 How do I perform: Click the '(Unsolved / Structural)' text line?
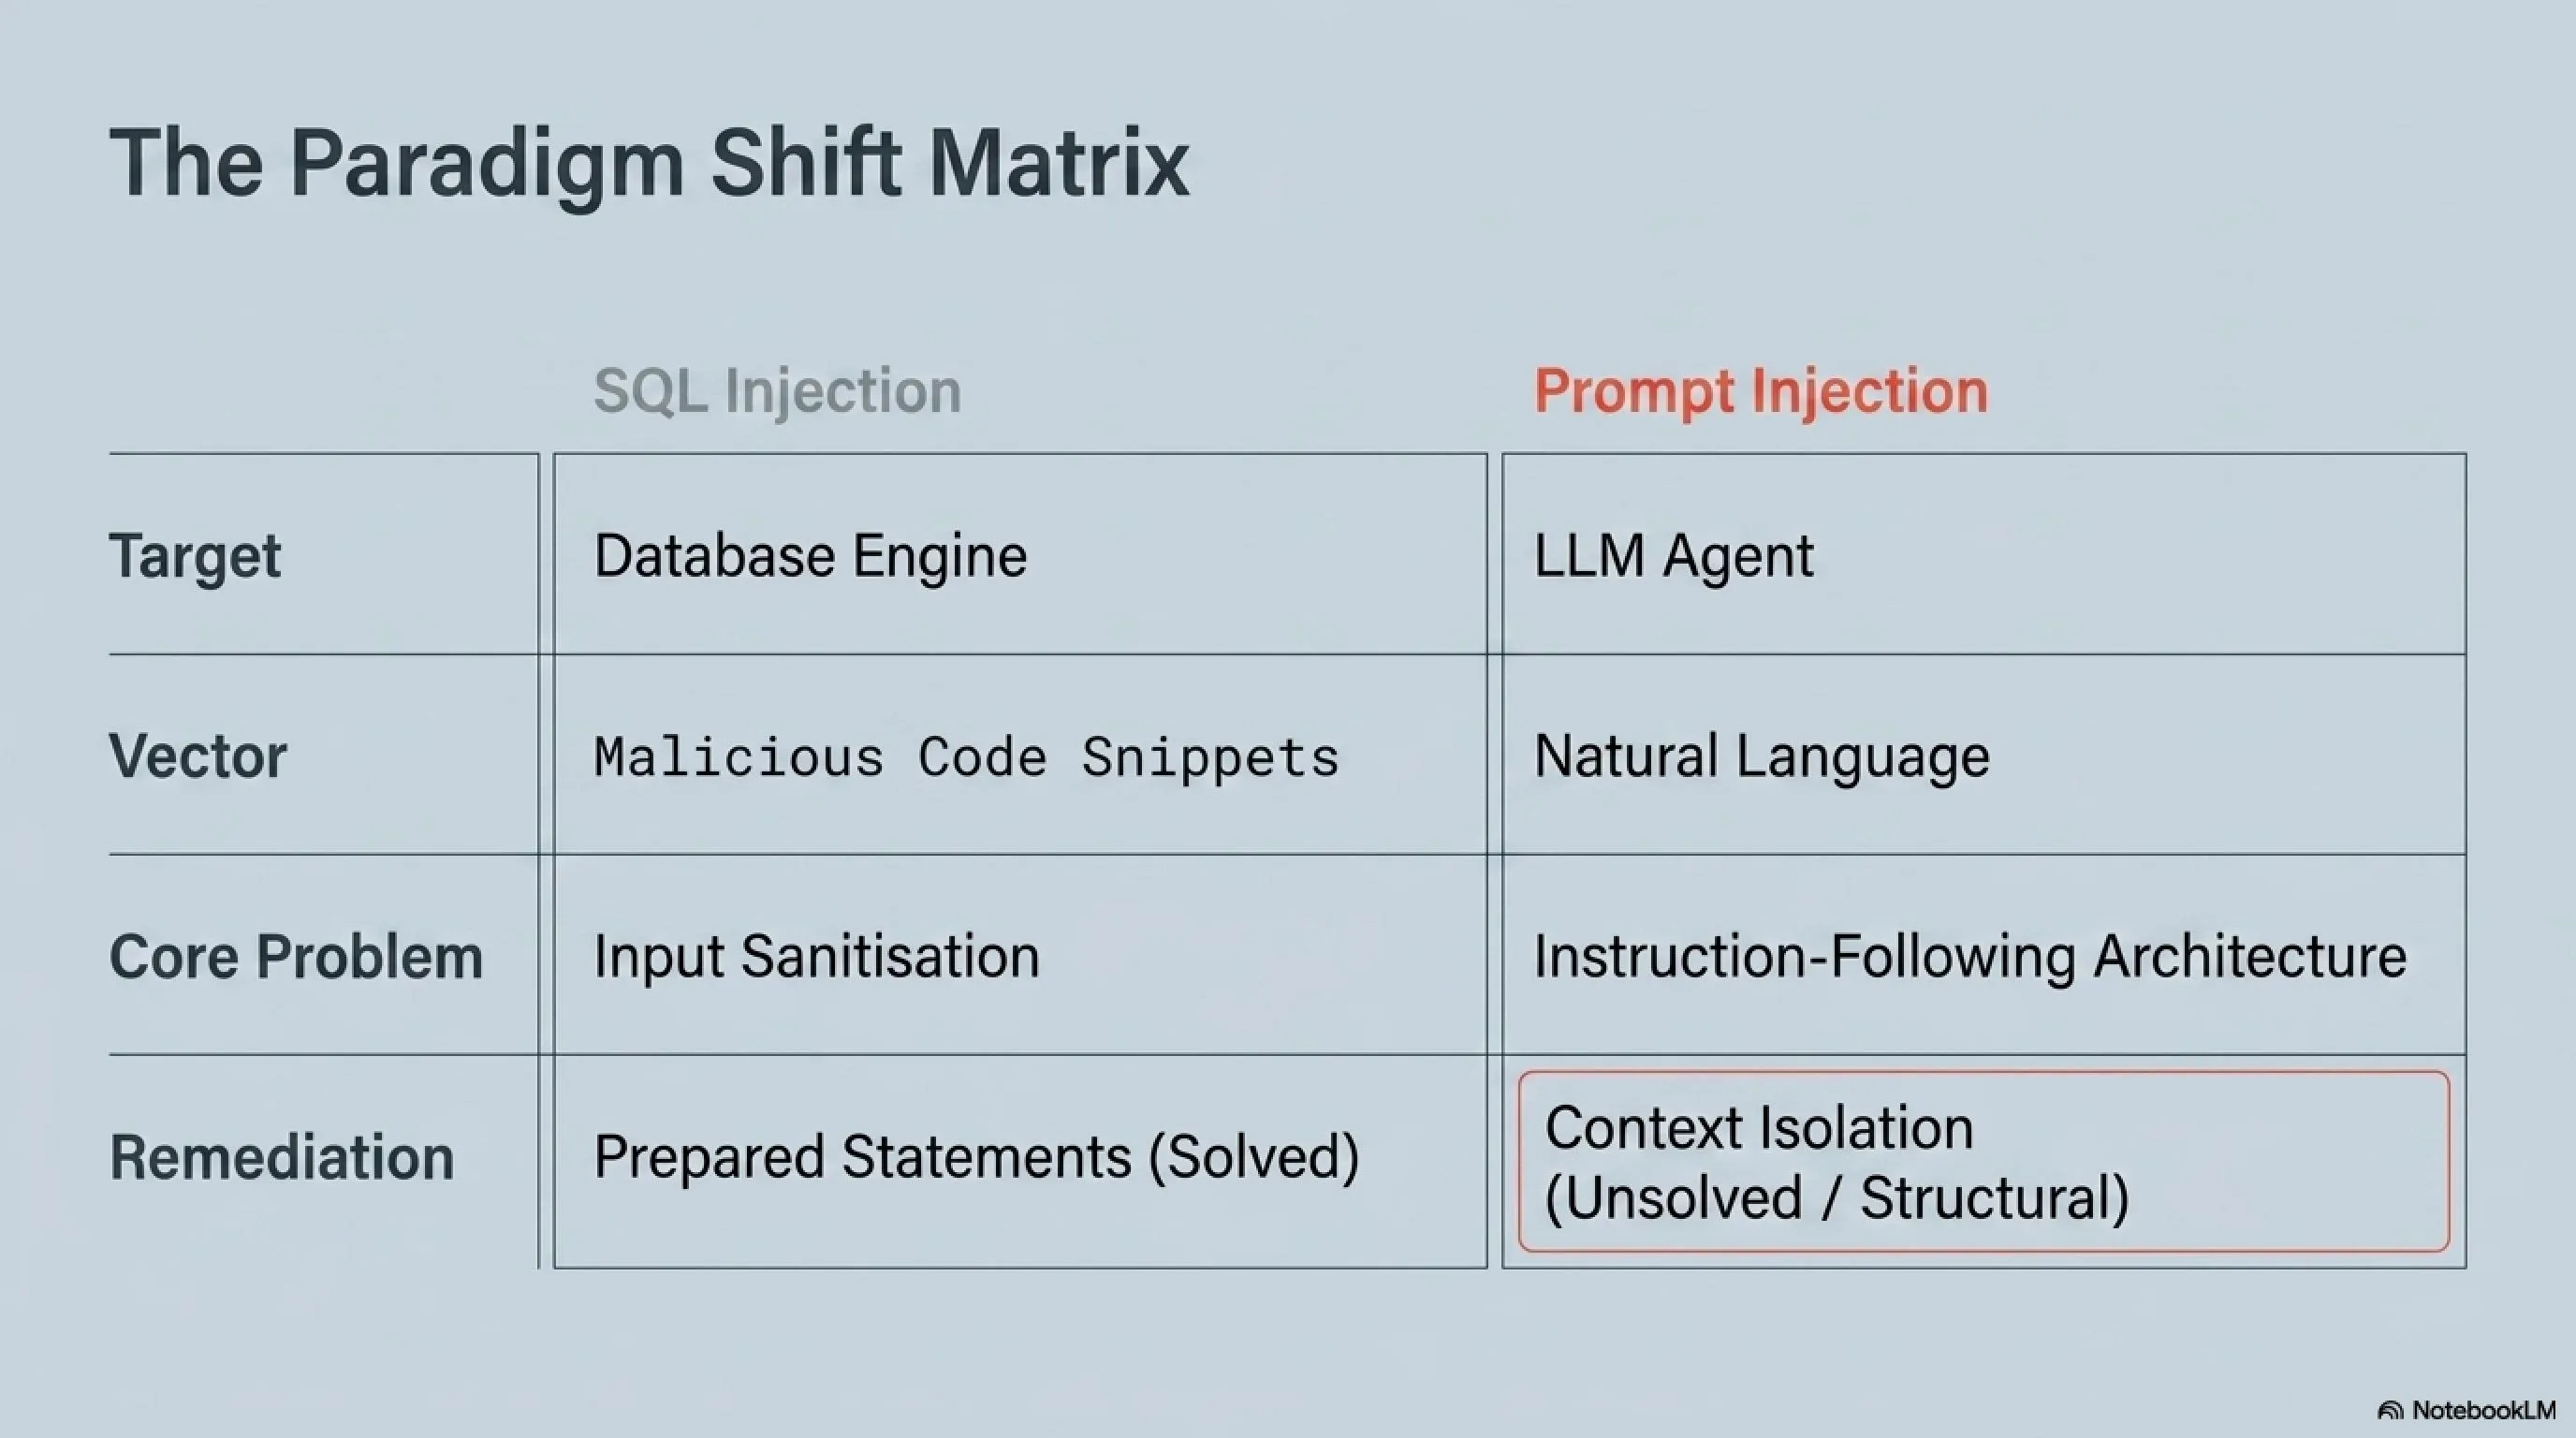coord(1837,1198)
